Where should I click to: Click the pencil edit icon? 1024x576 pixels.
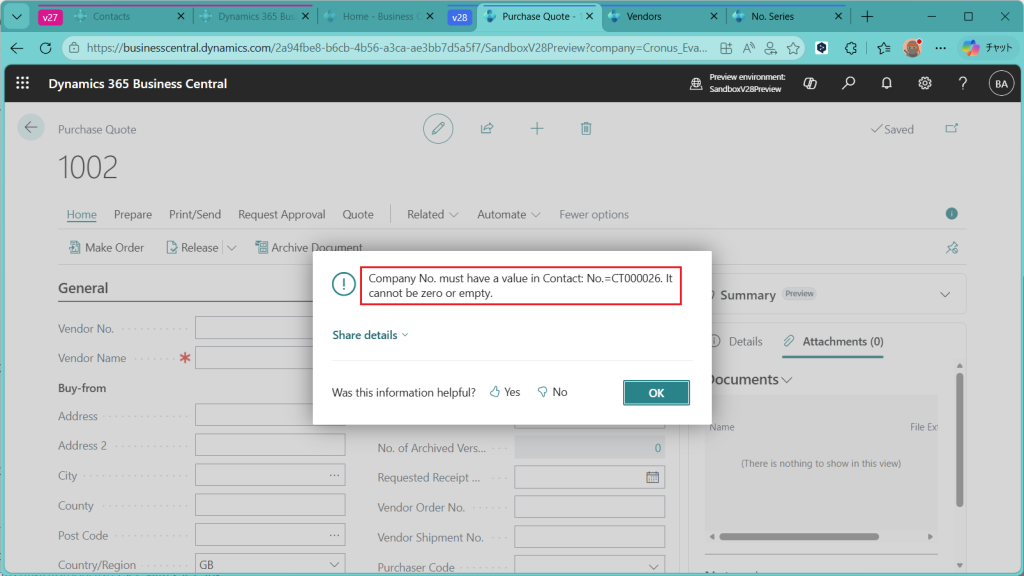point(437,128)
